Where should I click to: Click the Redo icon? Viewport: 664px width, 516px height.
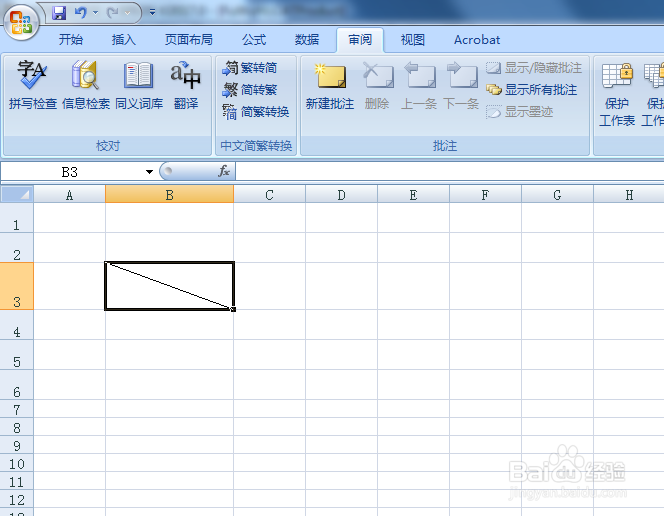click(x=113, y=13)
